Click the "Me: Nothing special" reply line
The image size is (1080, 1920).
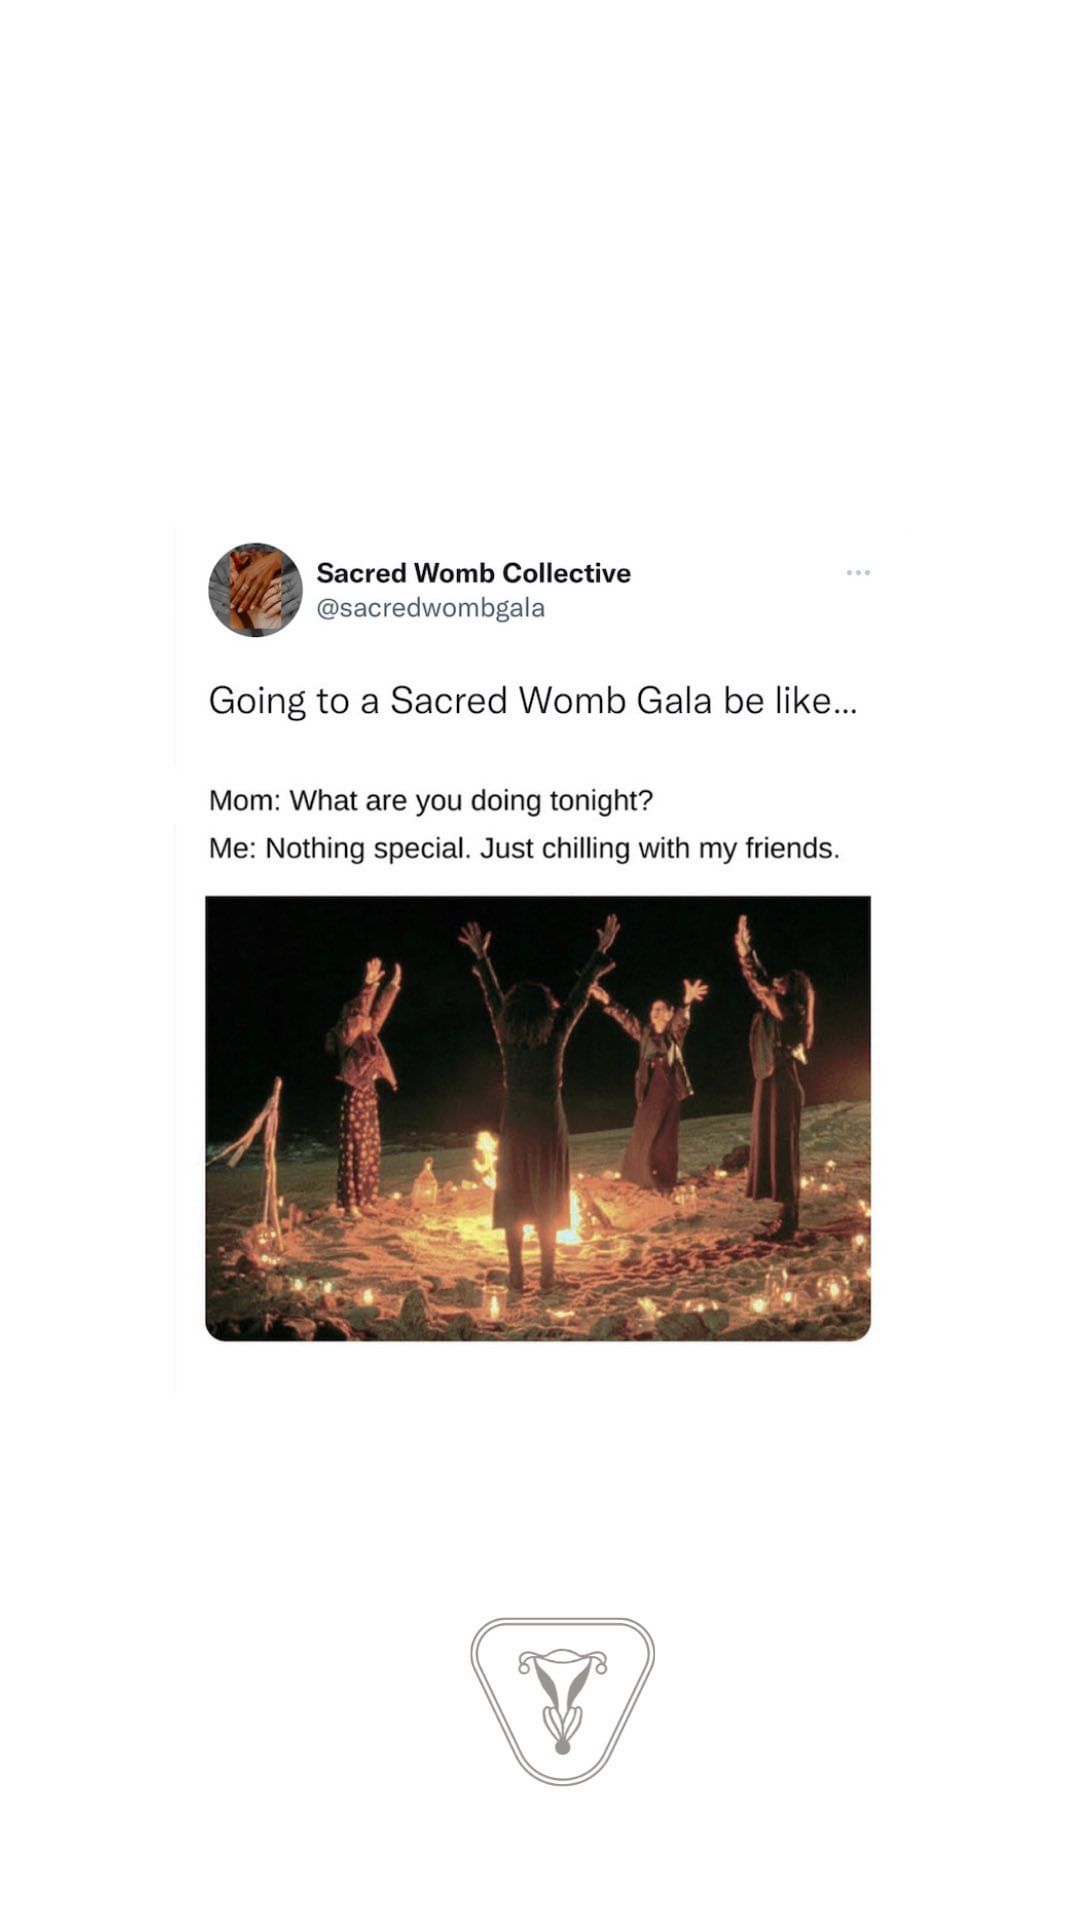point(524,849)
